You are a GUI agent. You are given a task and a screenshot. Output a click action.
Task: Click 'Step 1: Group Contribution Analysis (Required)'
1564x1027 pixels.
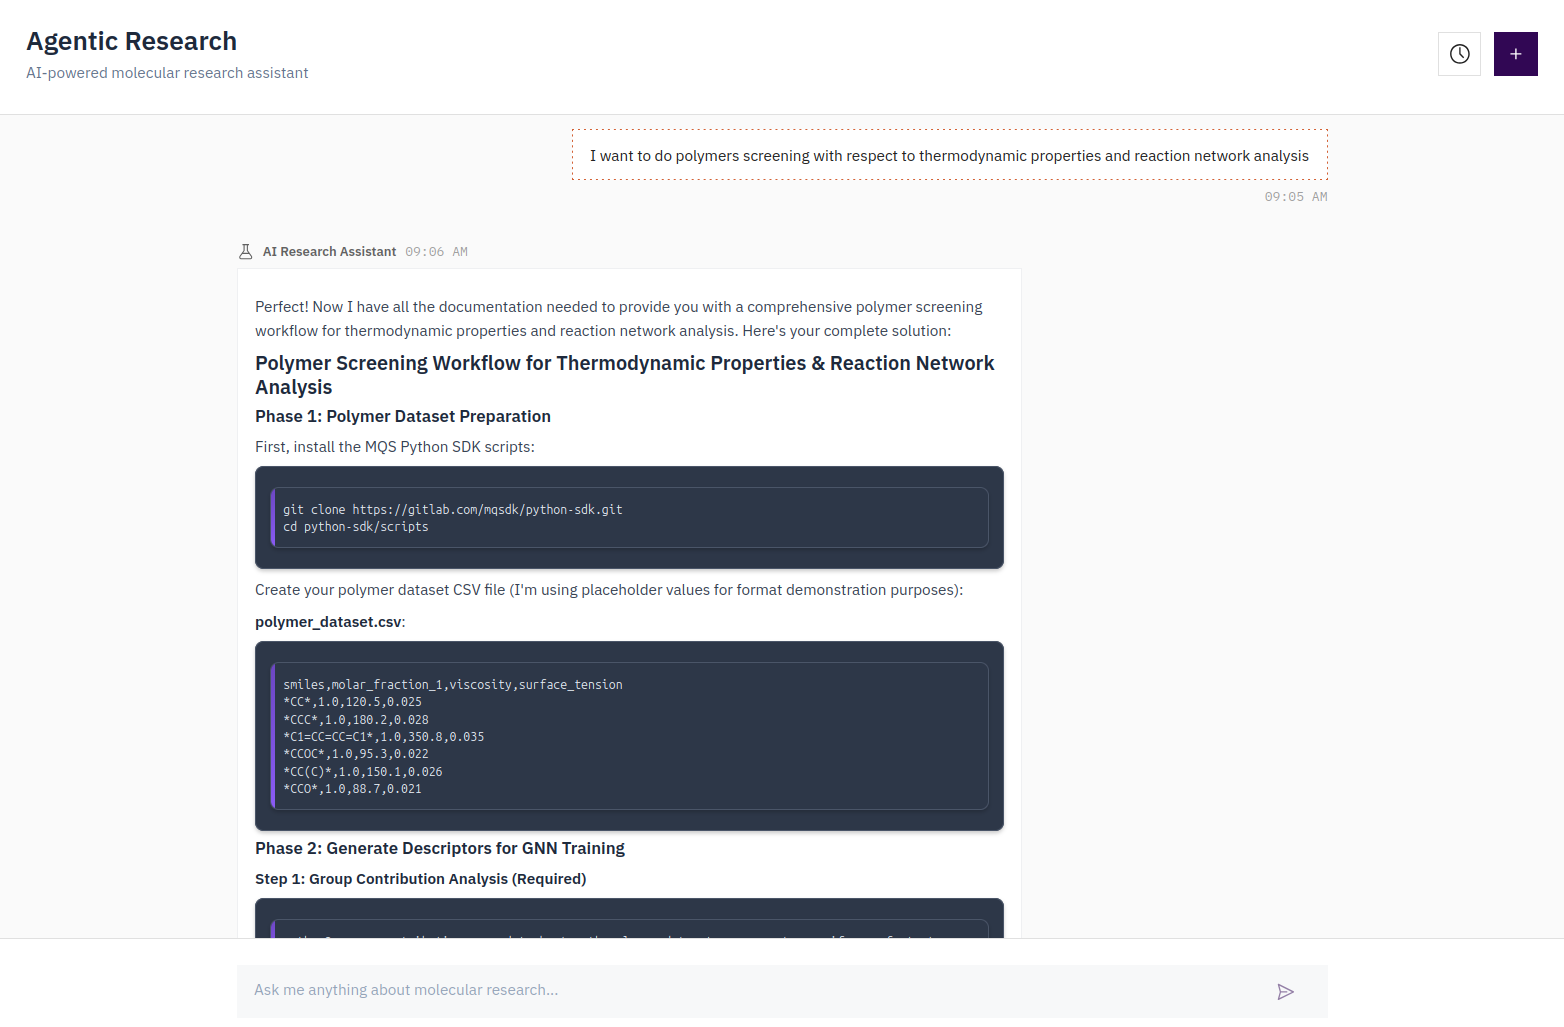click(x=420, y=879)
